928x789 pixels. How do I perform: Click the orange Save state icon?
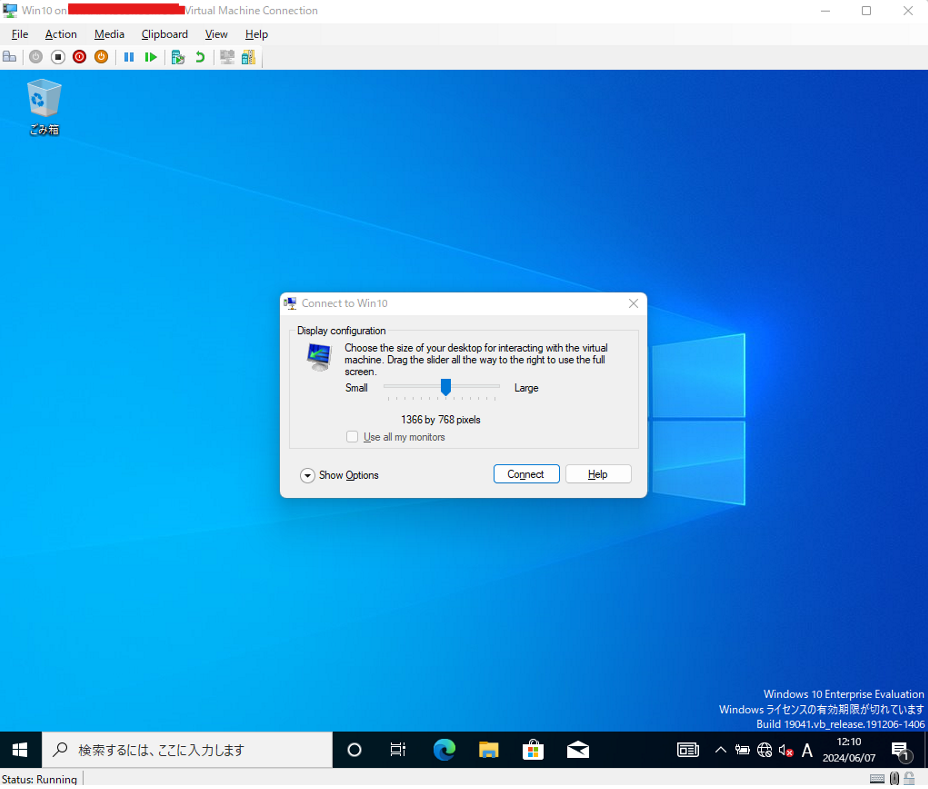[101, 57]
